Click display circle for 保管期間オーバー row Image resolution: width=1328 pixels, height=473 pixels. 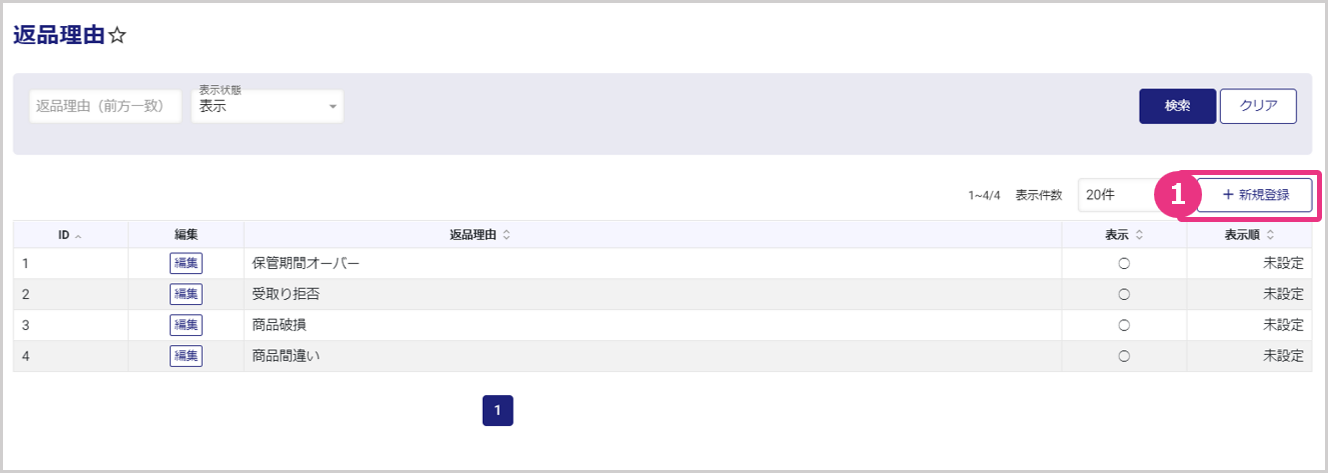(1124, 264)
